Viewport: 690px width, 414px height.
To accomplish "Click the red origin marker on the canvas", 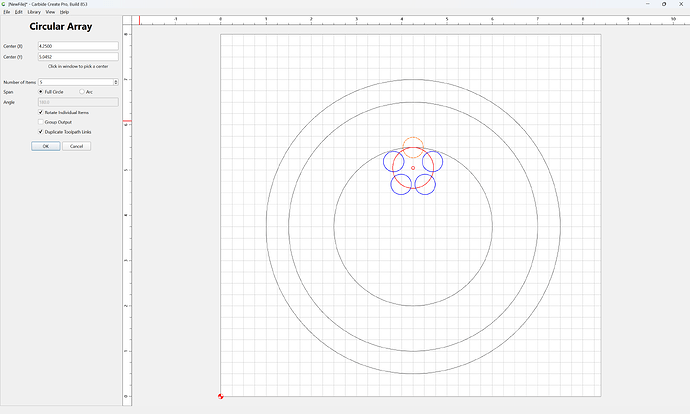I will coord(220,396).
